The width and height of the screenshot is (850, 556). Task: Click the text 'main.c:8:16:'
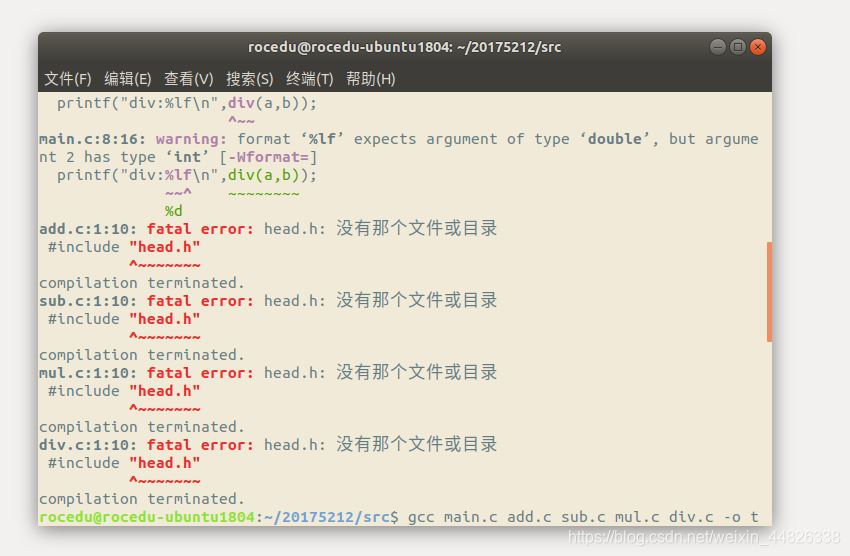(x=93, y=139)
